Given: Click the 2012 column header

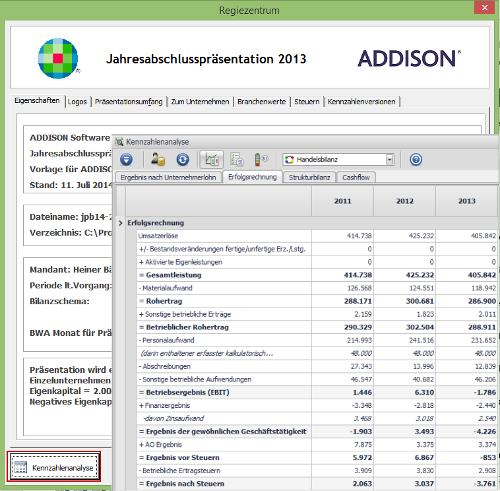Looking at the screenshot, I should point(404,201).
